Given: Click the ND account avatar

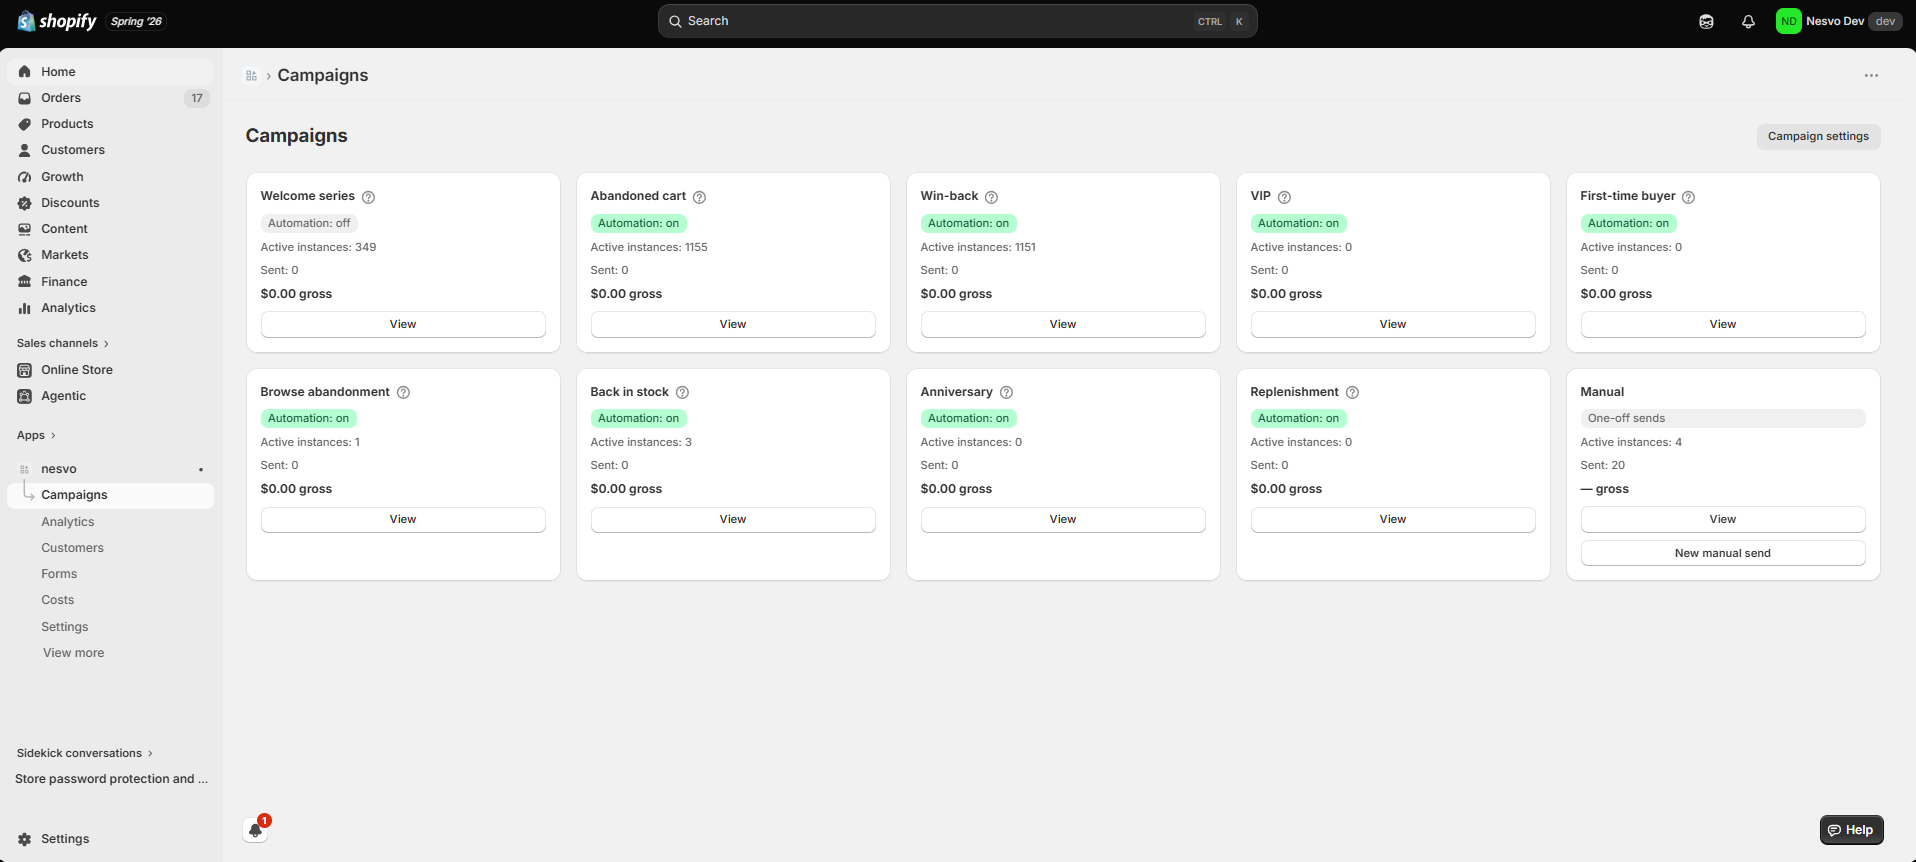Looking at the screenshot, I should click(x=1788, y=21).
